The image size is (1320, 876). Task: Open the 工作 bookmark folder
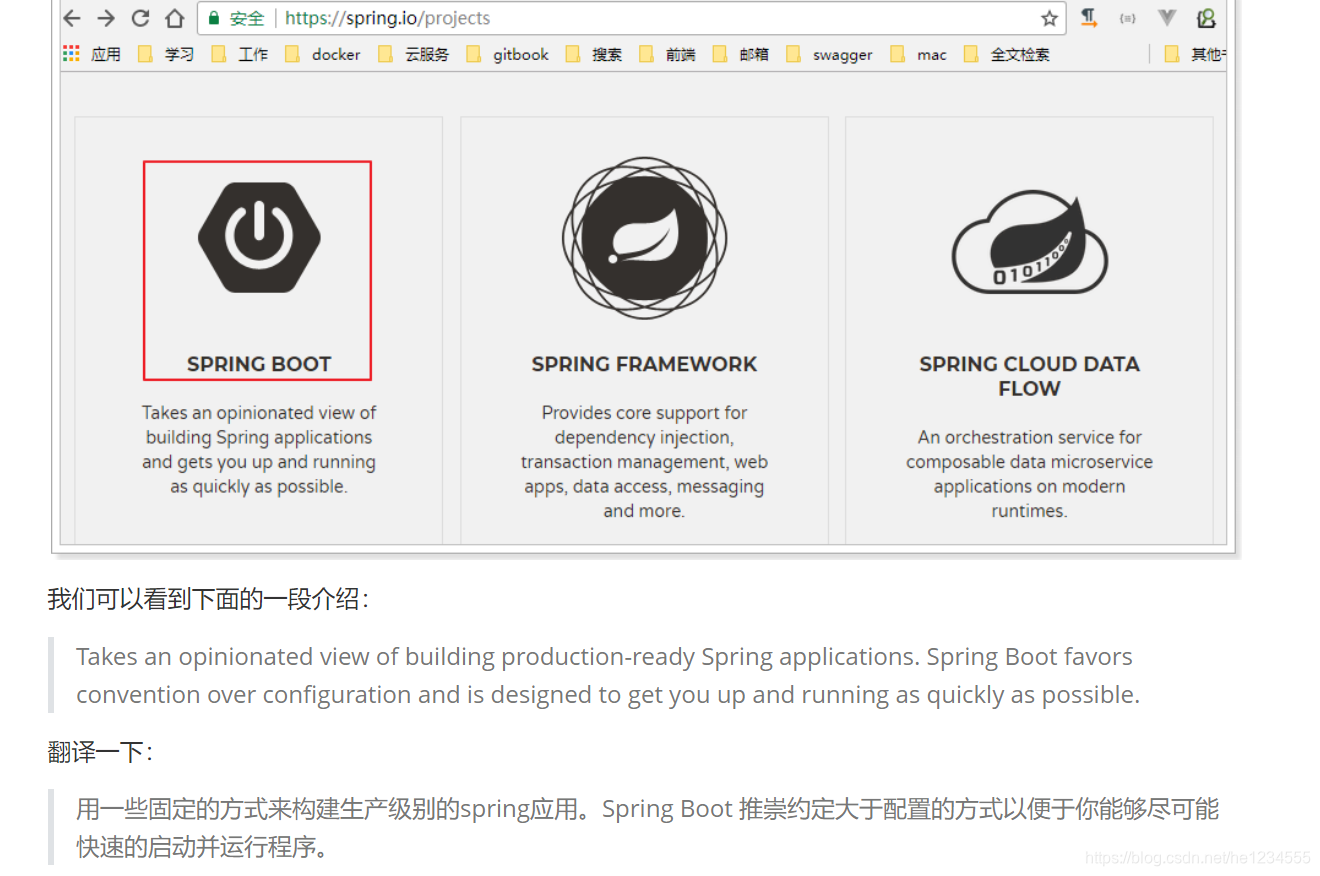pyautogui.click(x=240, y=54)
